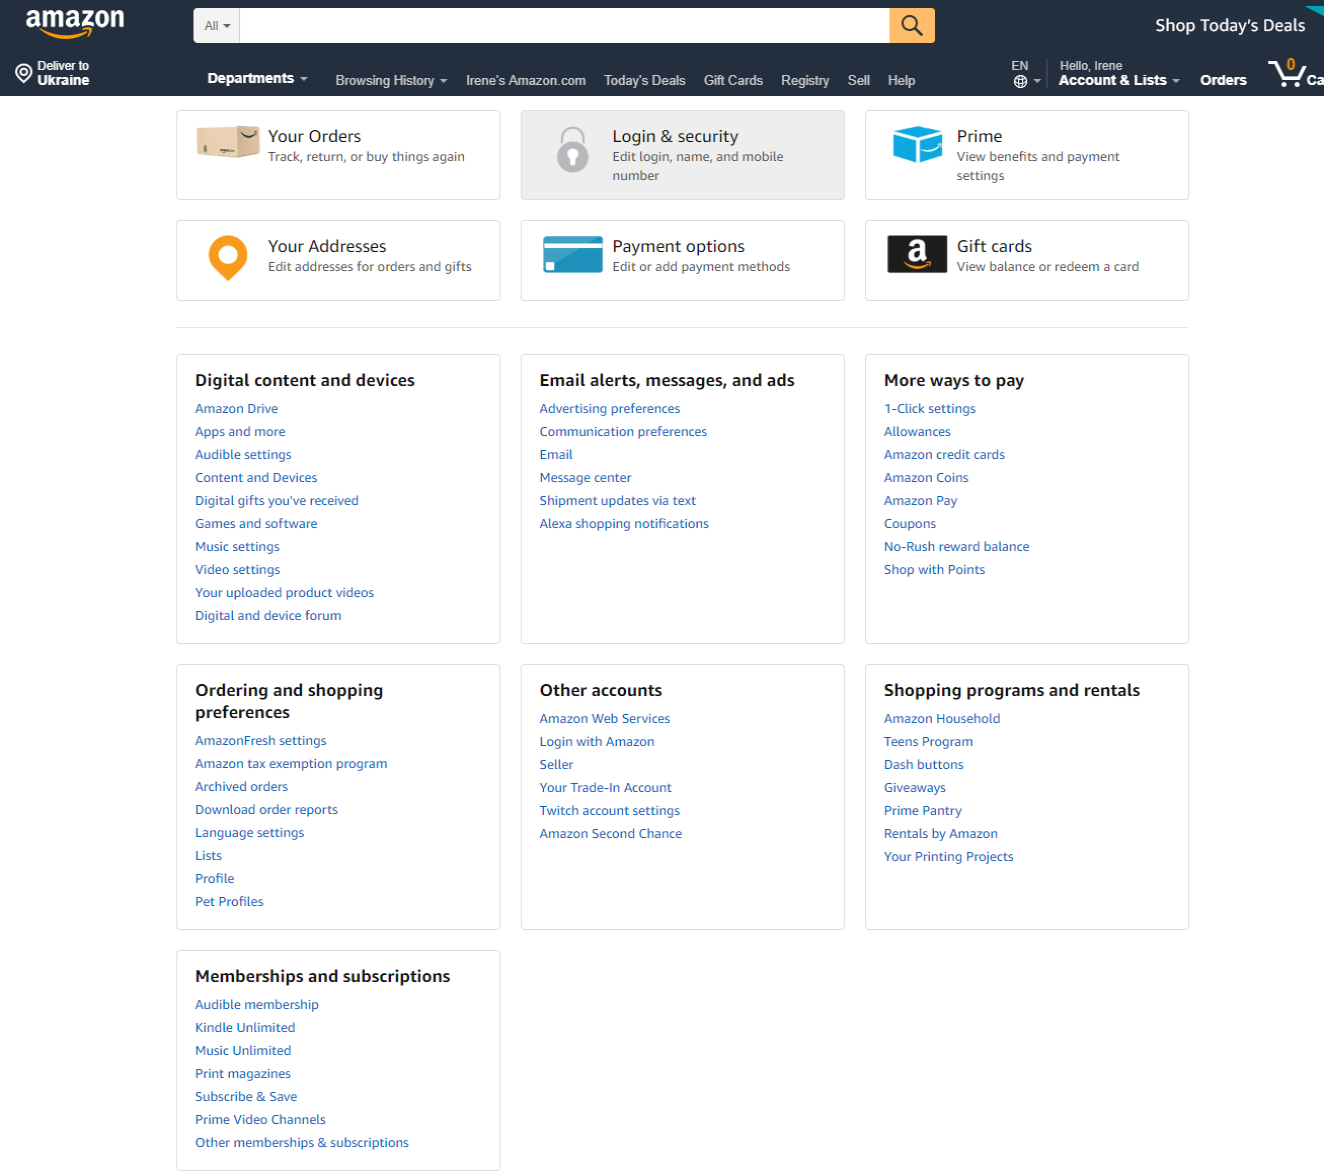Image resolution: width=1324 pixels, height=1172 pixels.
Task: Click the Gift cards black card icon
Action: point(916,254)
